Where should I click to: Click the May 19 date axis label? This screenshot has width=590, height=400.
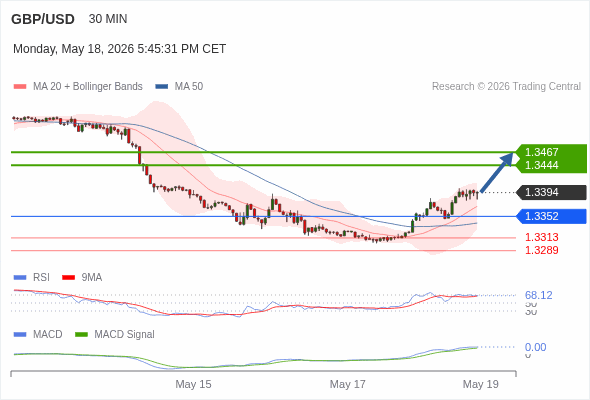tap(481, 384)
